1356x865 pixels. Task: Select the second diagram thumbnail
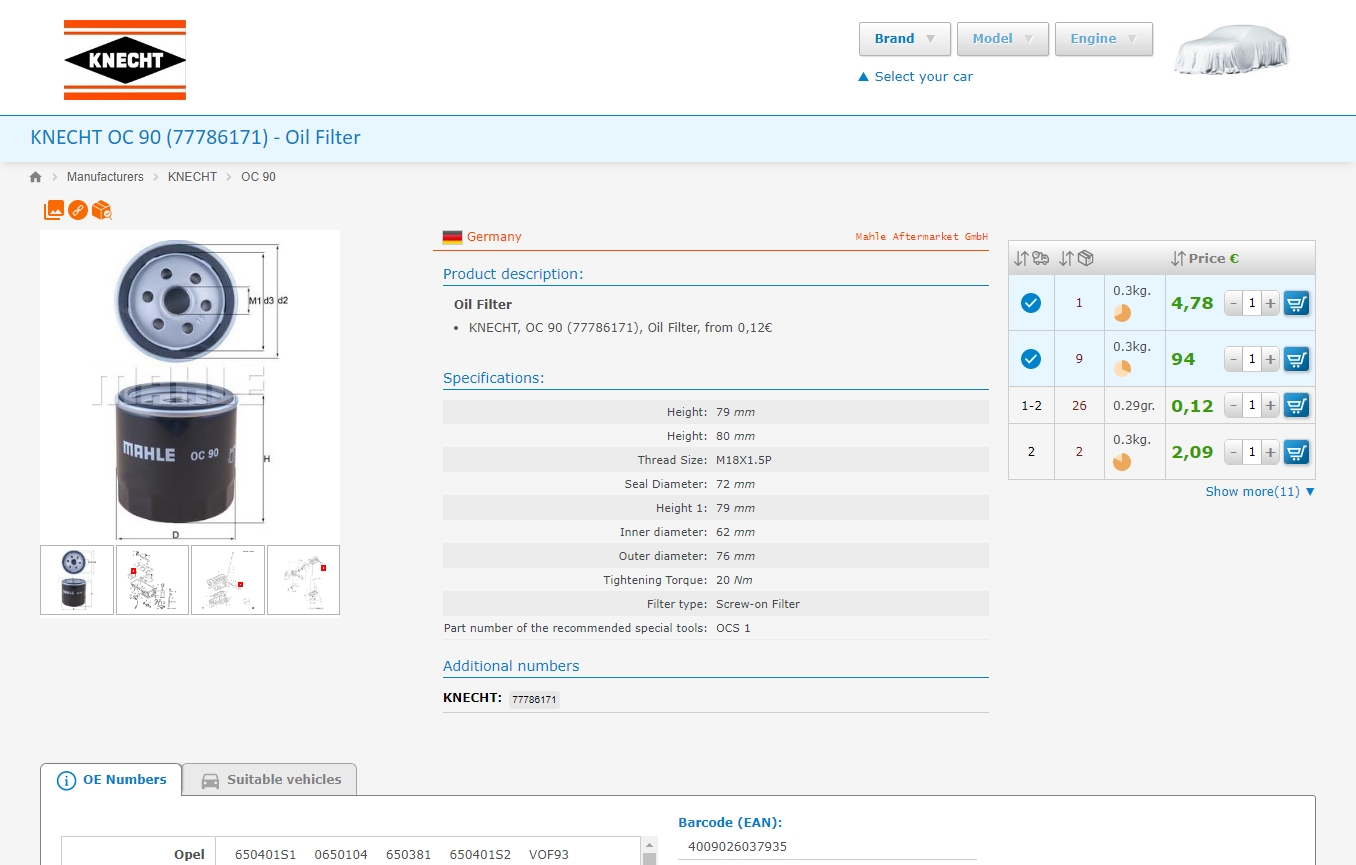click(152, 580)
